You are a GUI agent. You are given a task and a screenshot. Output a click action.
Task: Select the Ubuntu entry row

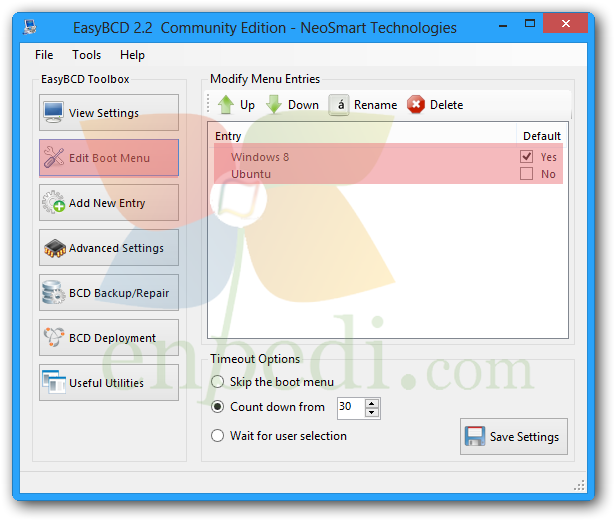click(388, 174)
